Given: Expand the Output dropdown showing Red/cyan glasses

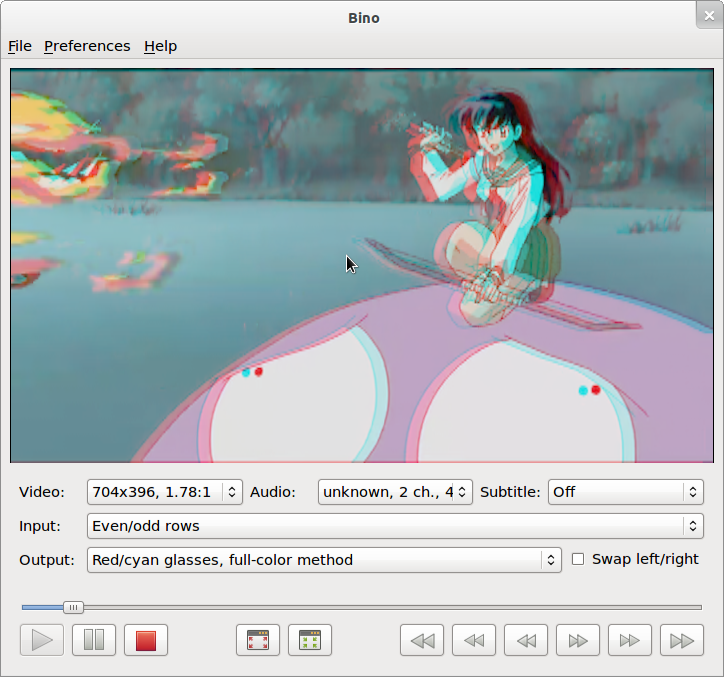Looking at the screenshot, I should [x=324, y=560].
